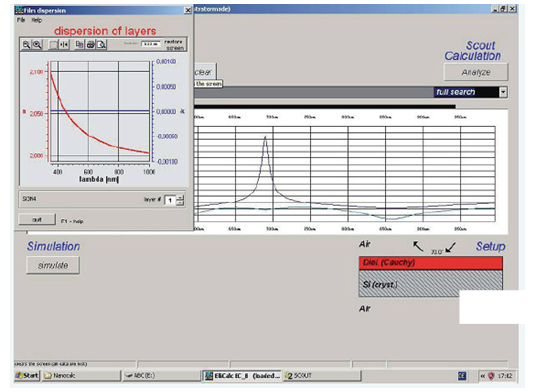Screen dimensions: 542x392
Task: Click the restore screen toolbar label
Action: pos(174,45)
